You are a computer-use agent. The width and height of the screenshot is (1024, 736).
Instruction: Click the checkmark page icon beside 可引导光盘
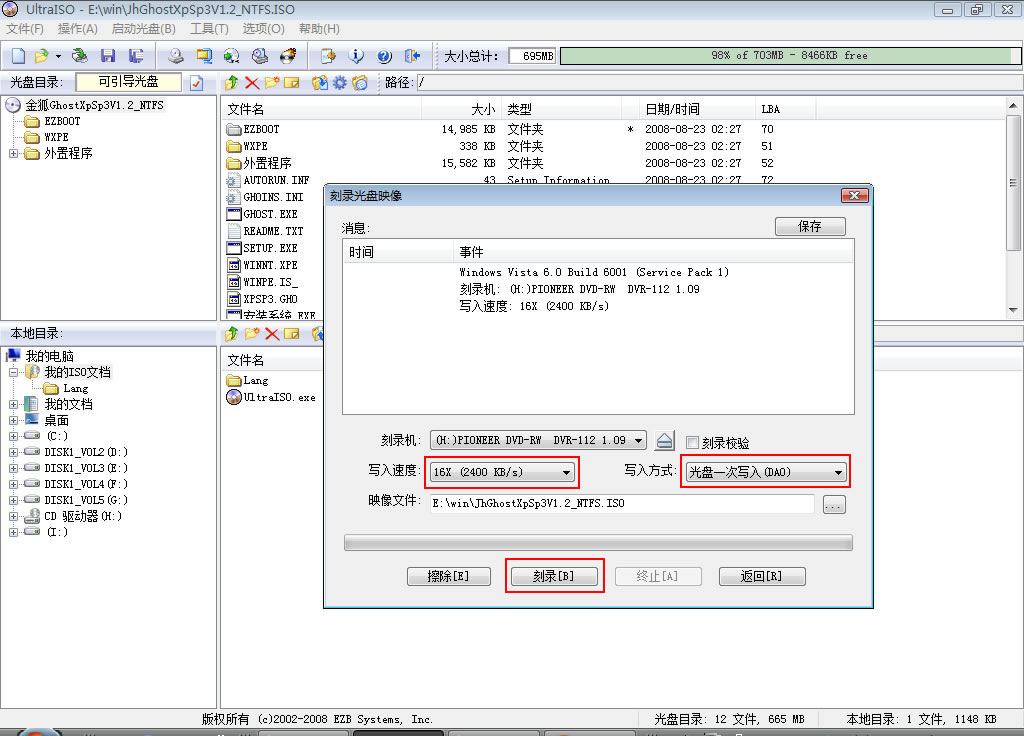(197, 83)
